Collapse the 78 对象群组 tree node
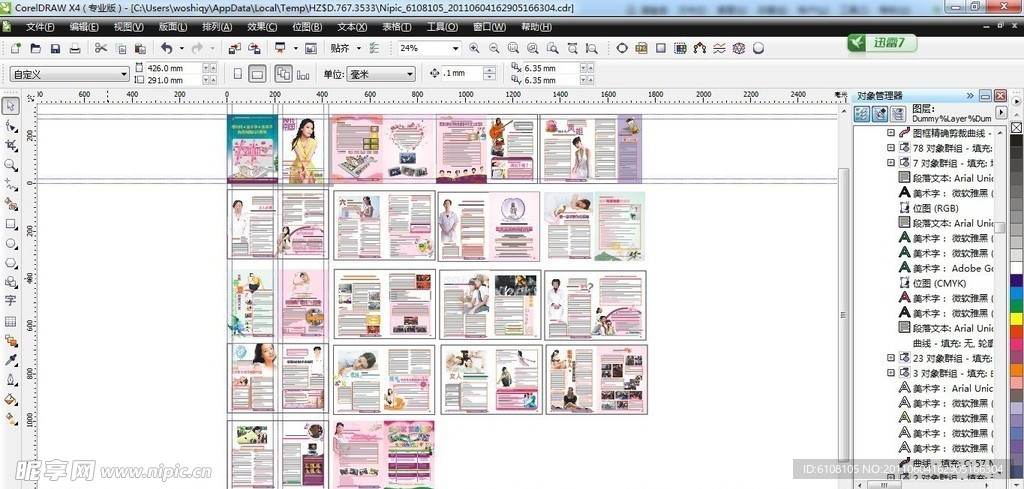This screenshot has width=1024, height=489. pyautogui.click(x=891, y=148)
